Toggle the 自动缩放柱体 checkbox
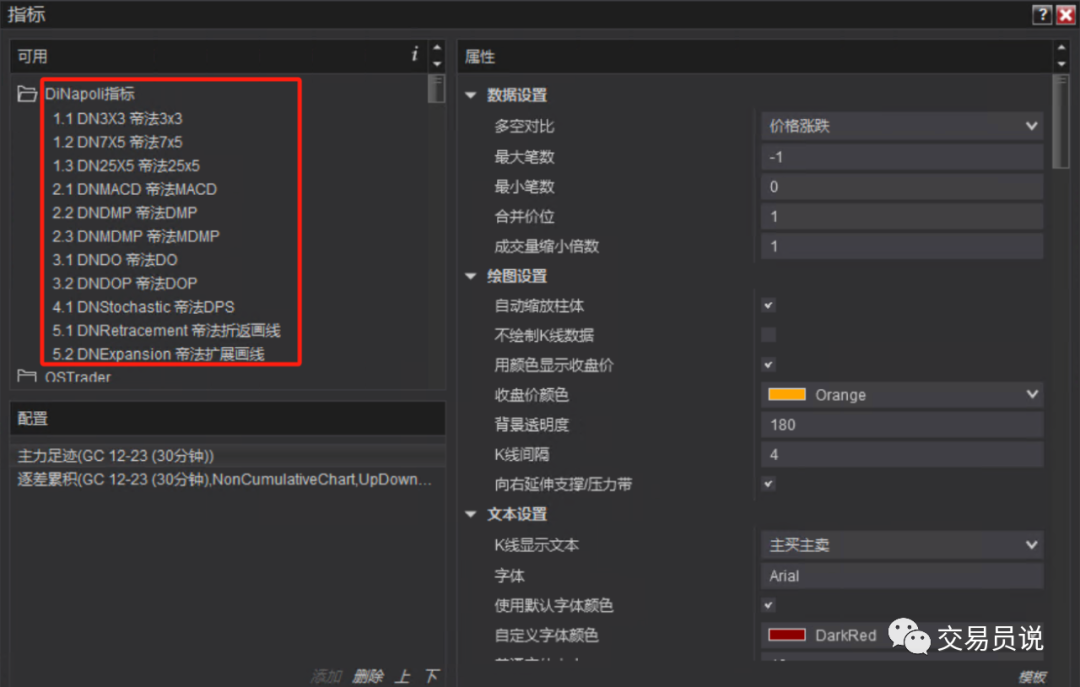The height and width of the screenshot is (687, 1080). point(767,306)
